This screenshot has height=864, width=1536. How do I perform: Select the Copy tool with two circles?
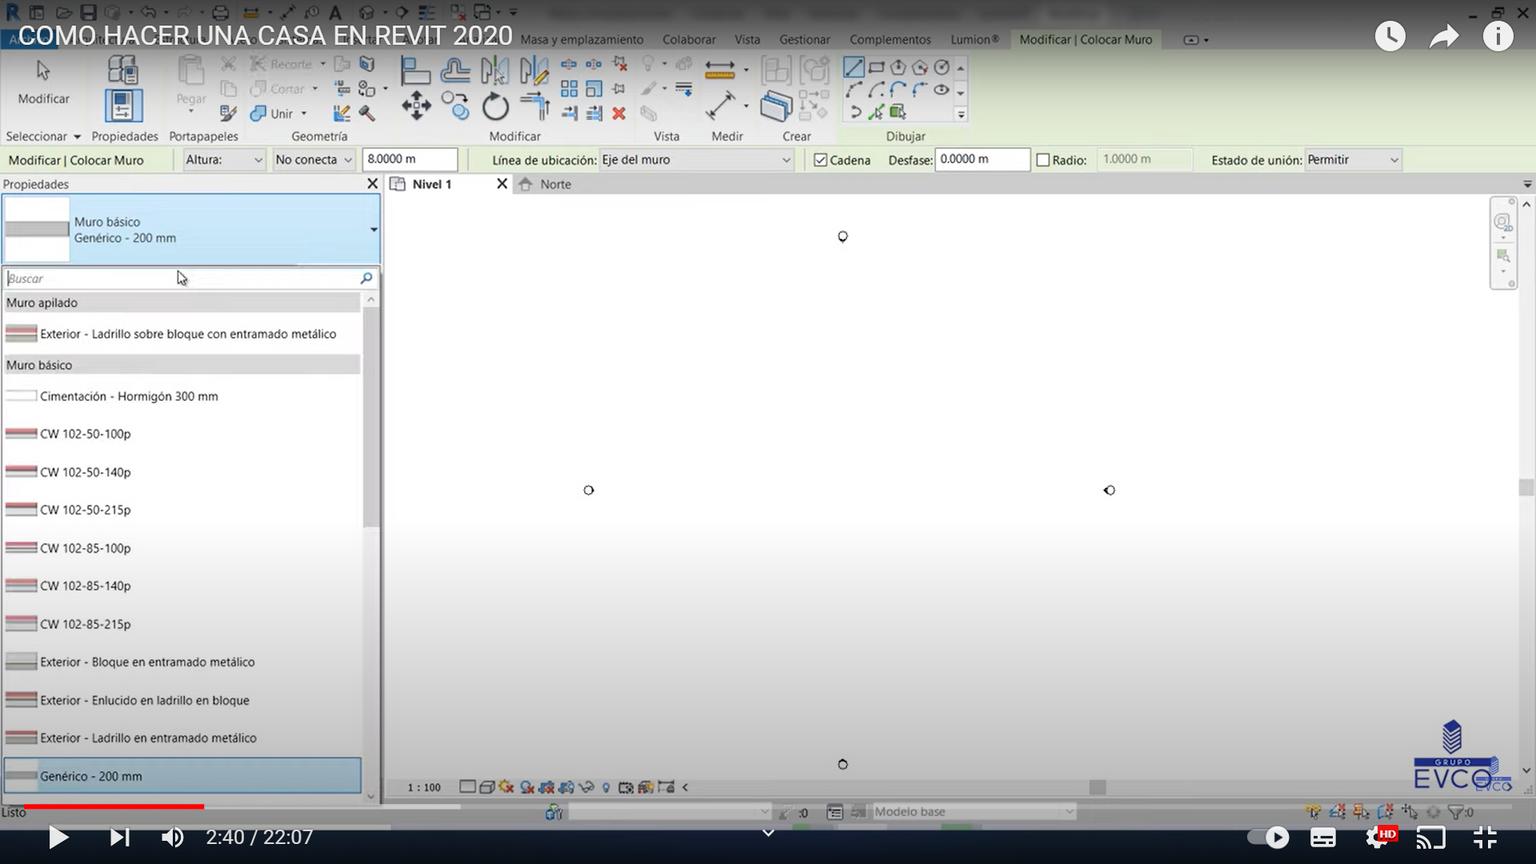tap(456, 106)
